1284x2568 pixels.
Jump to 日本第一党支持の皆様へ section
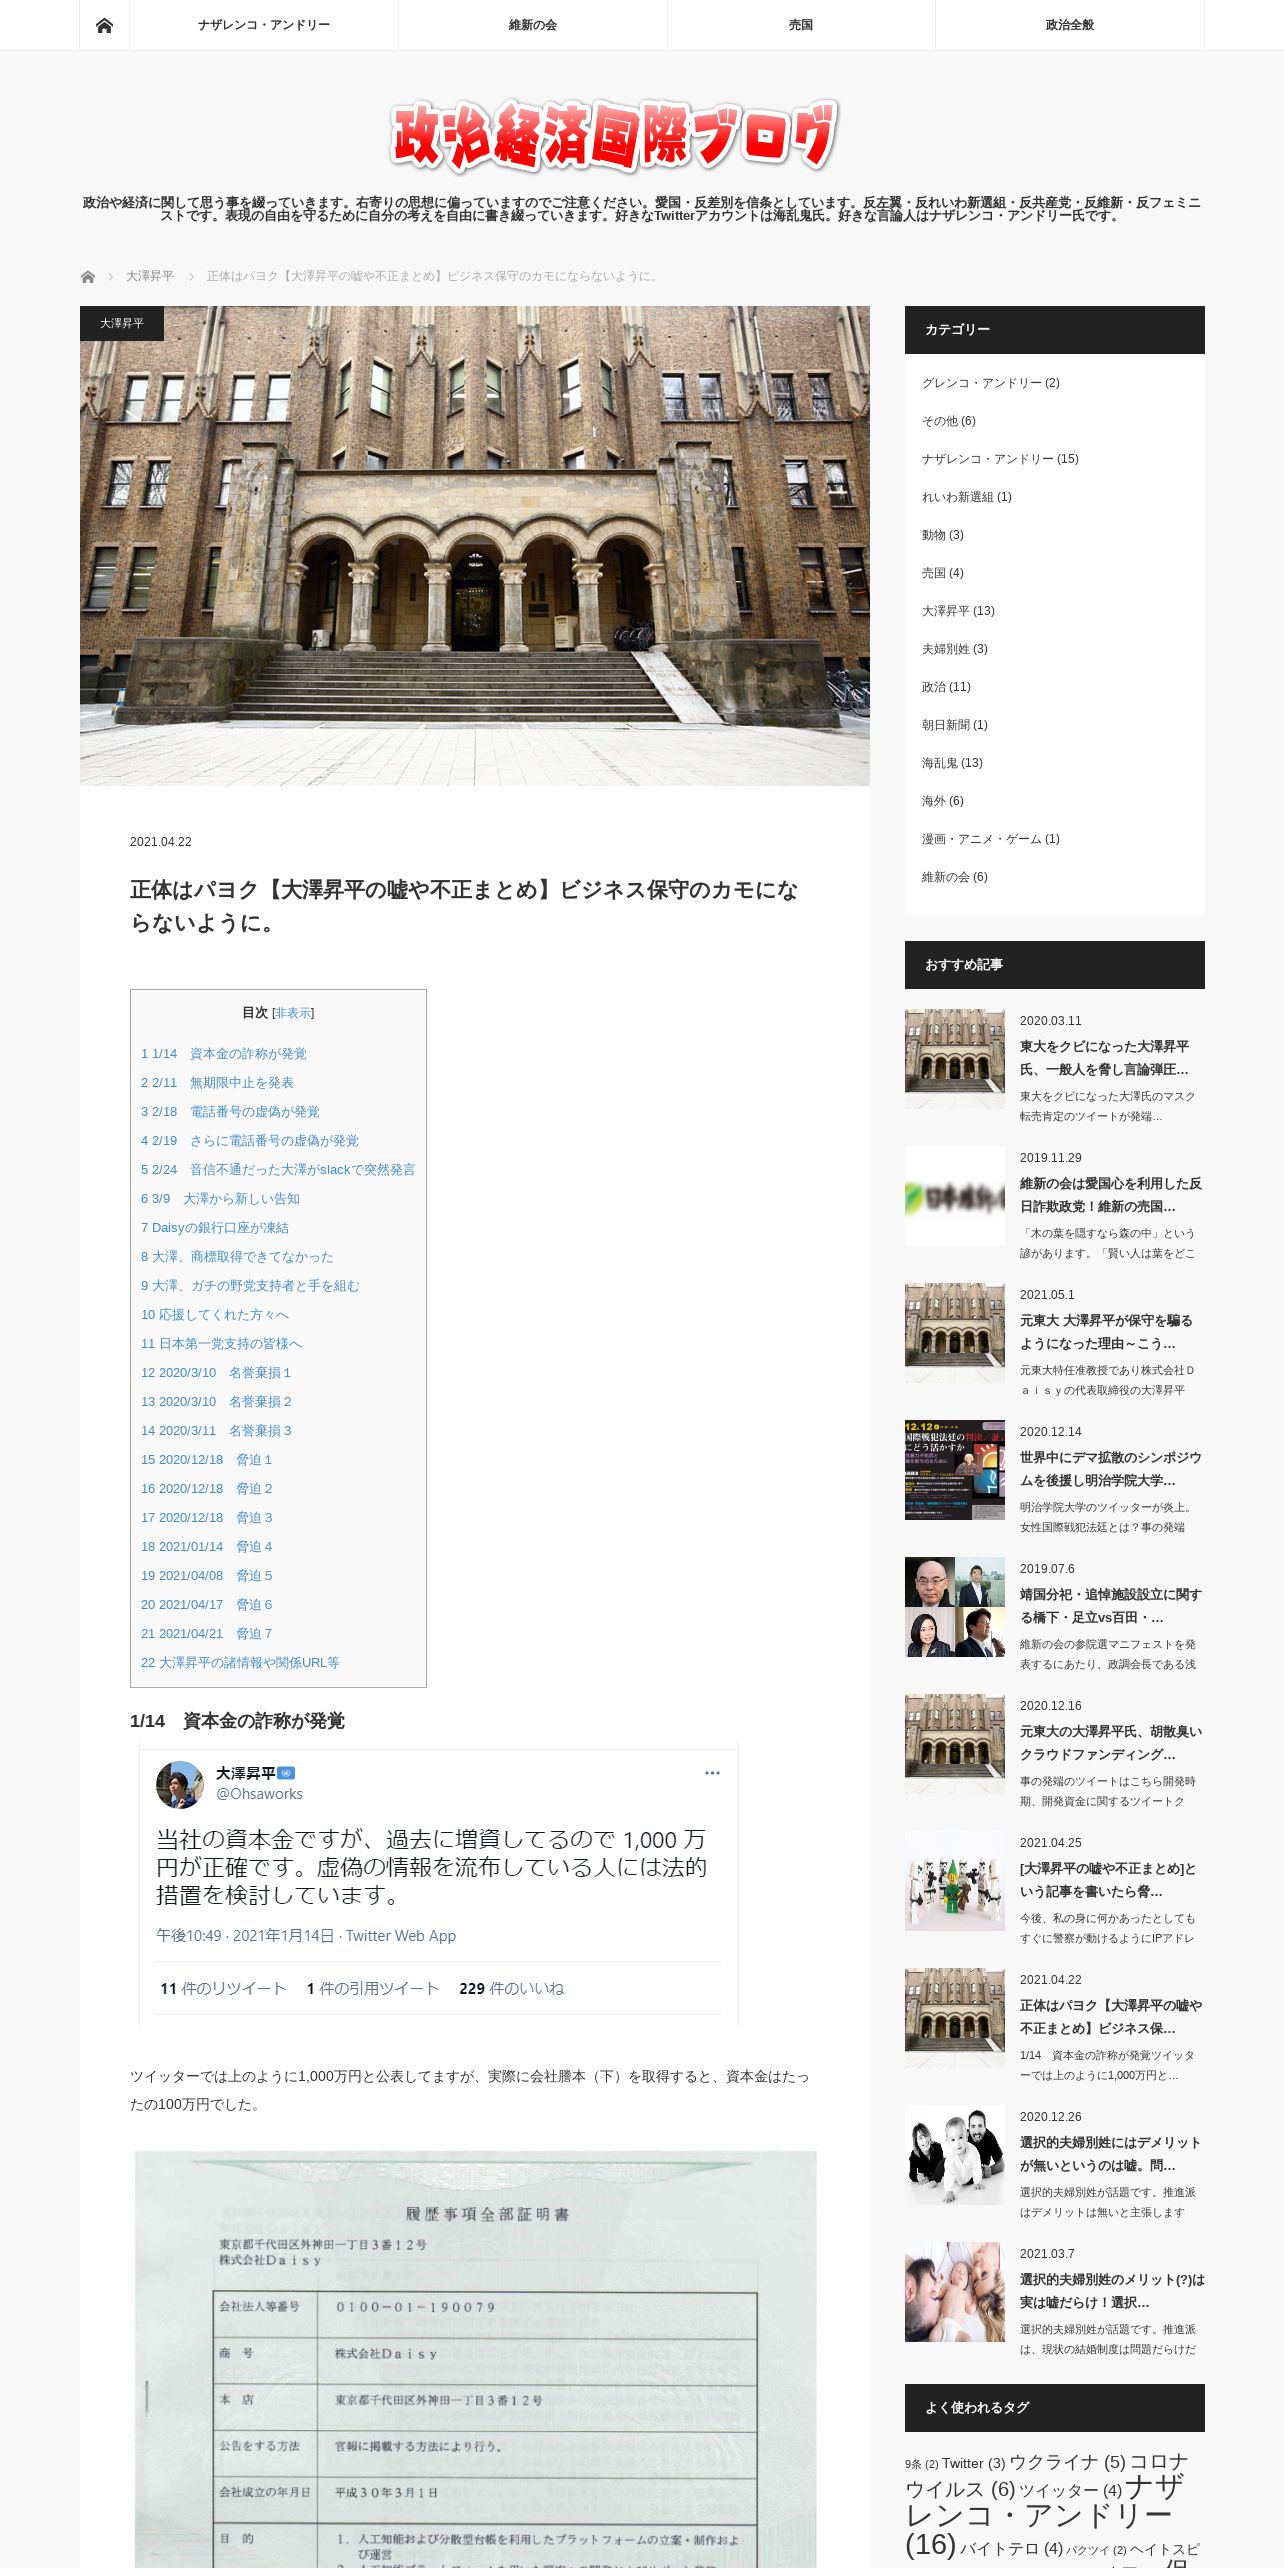click(221, 1344)
